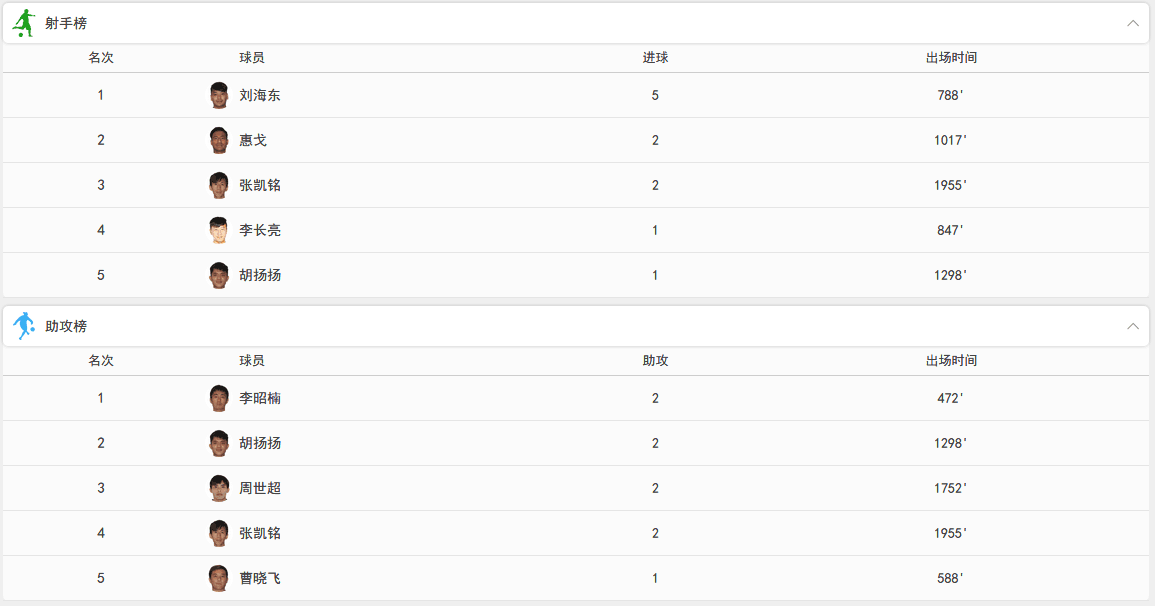1155x606 pixels.
Task: Open 胡扬扬 in the assists list
Action: [x=260, y=443]
